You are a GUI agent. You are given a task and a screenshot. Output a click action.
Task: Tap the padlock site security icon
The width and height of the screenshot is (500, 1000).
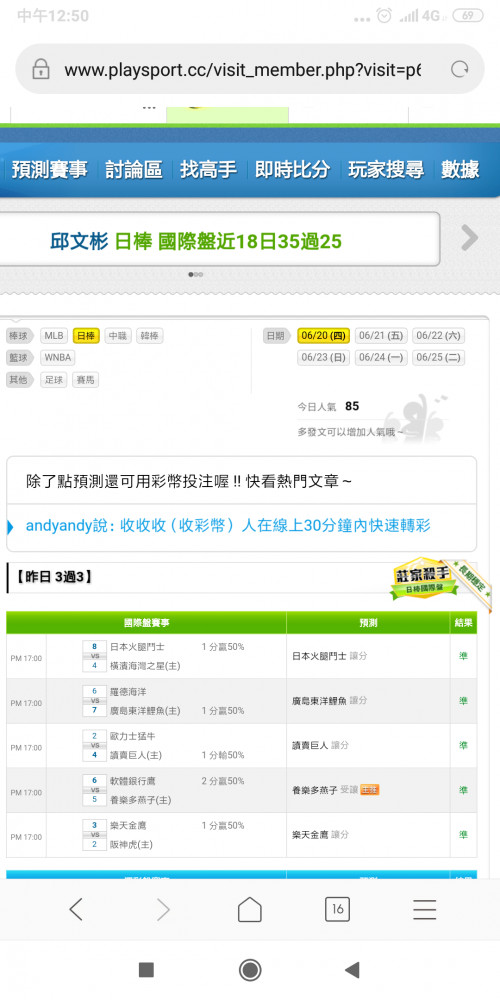(41, 70)
